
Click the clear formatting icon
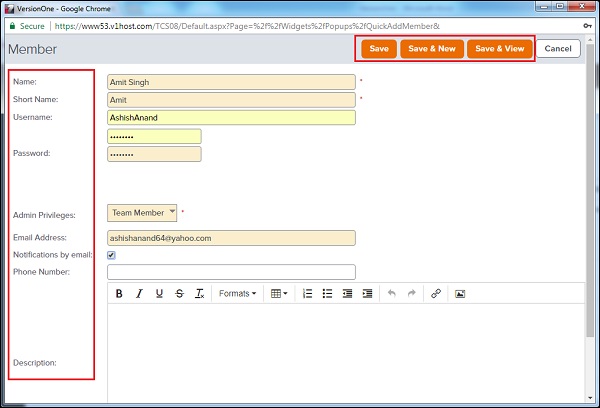click(200, 294)
